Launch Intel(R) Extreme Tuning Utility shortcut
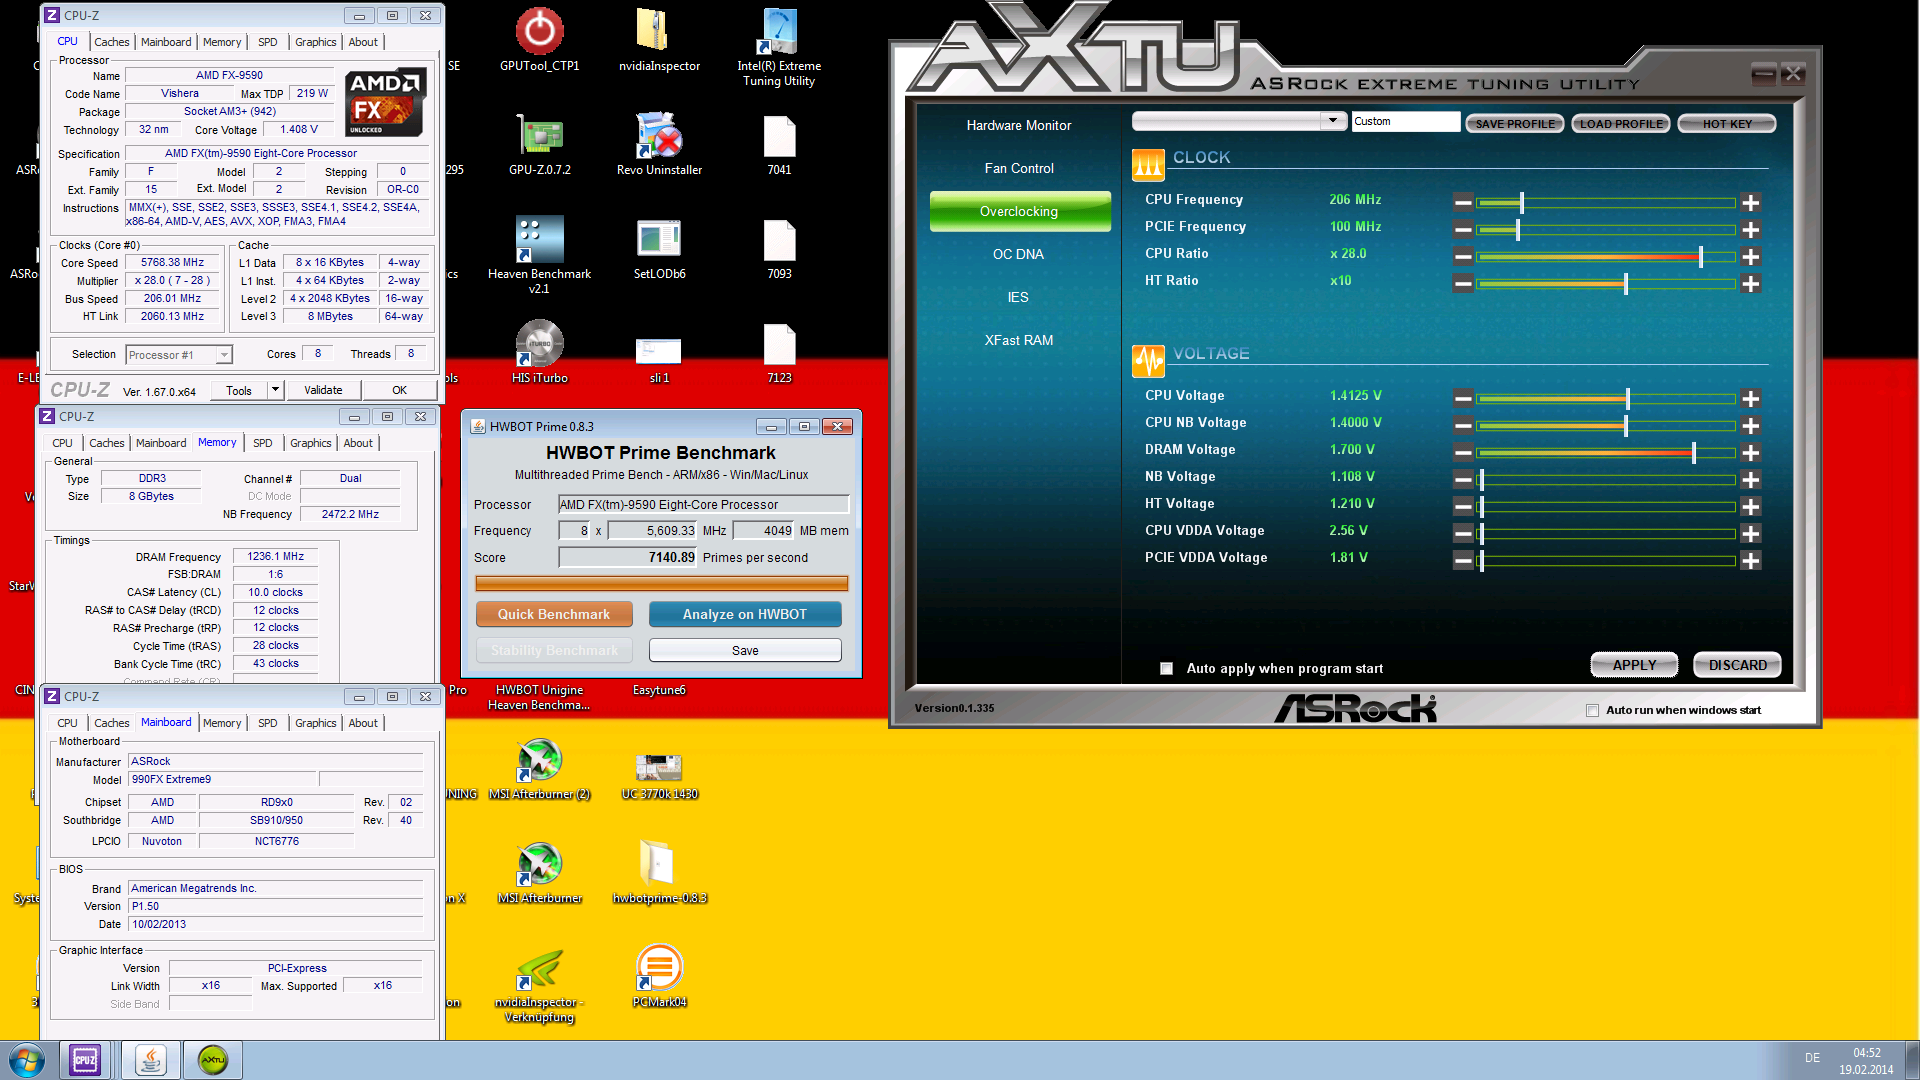 coord(779,47)
